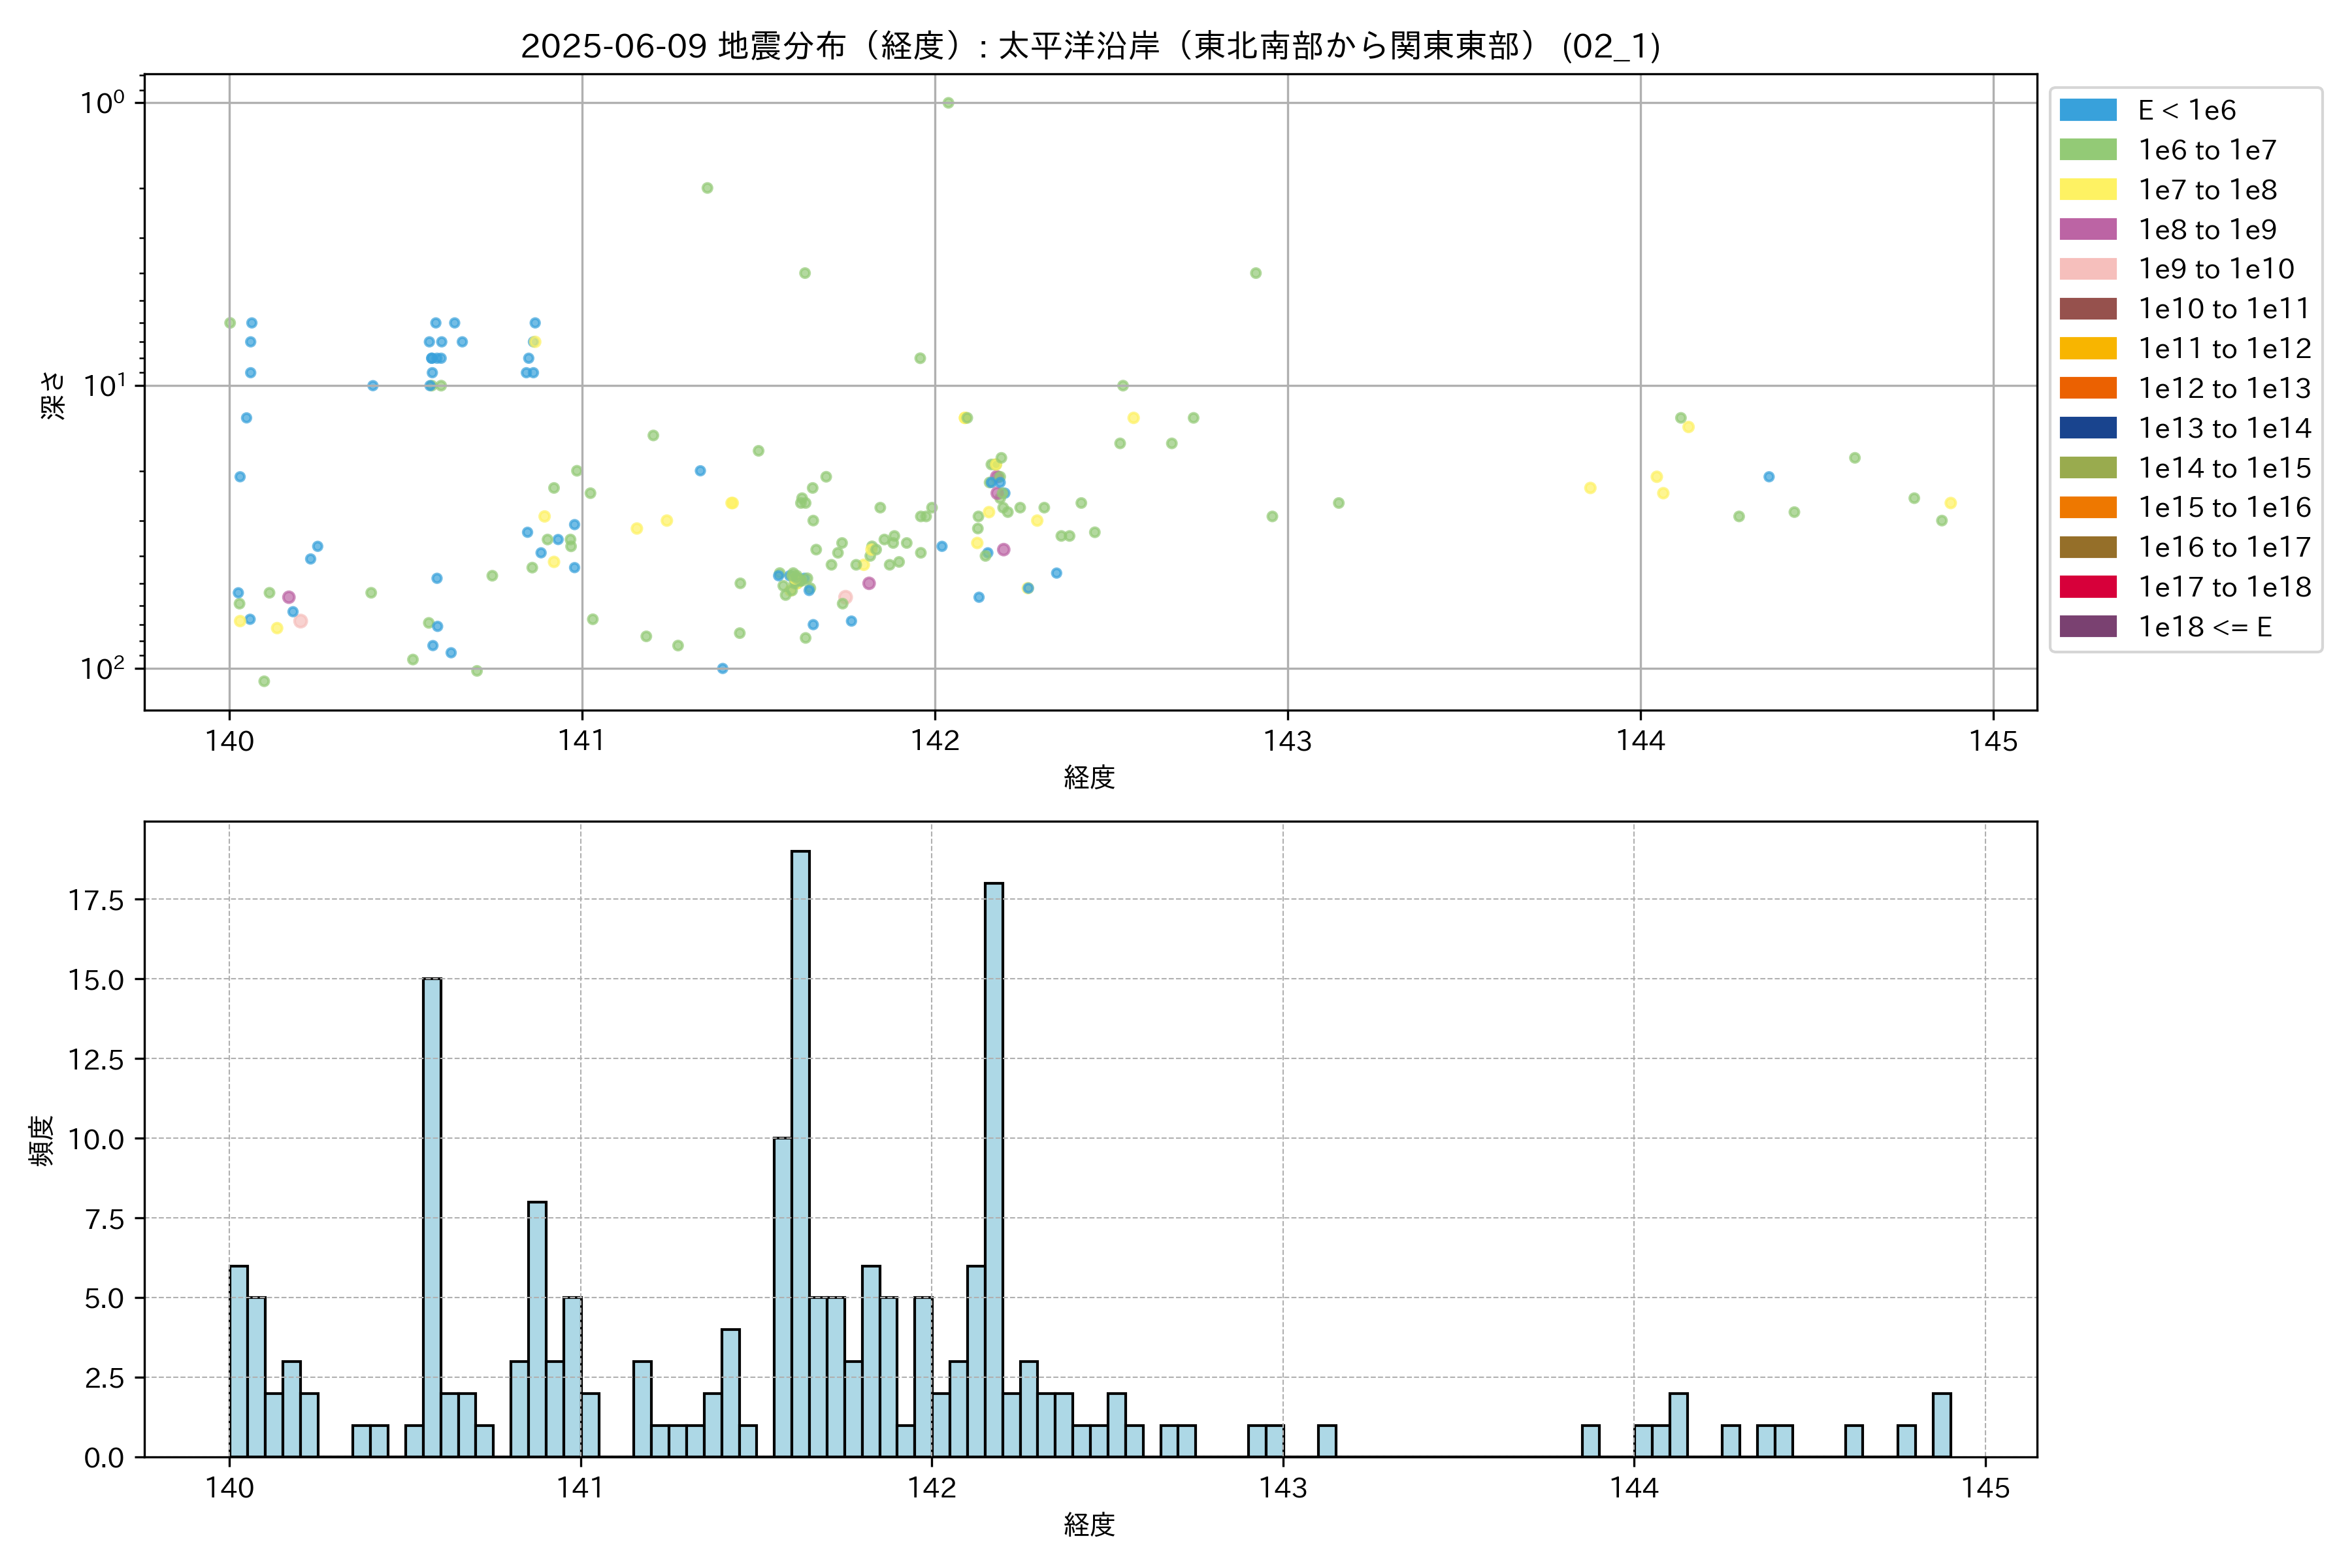Image resolution: width=2352 pixels, height=1568 pixels.
Task: Click the '1e18 <= E' legend label
Action: coord(2205,627)
